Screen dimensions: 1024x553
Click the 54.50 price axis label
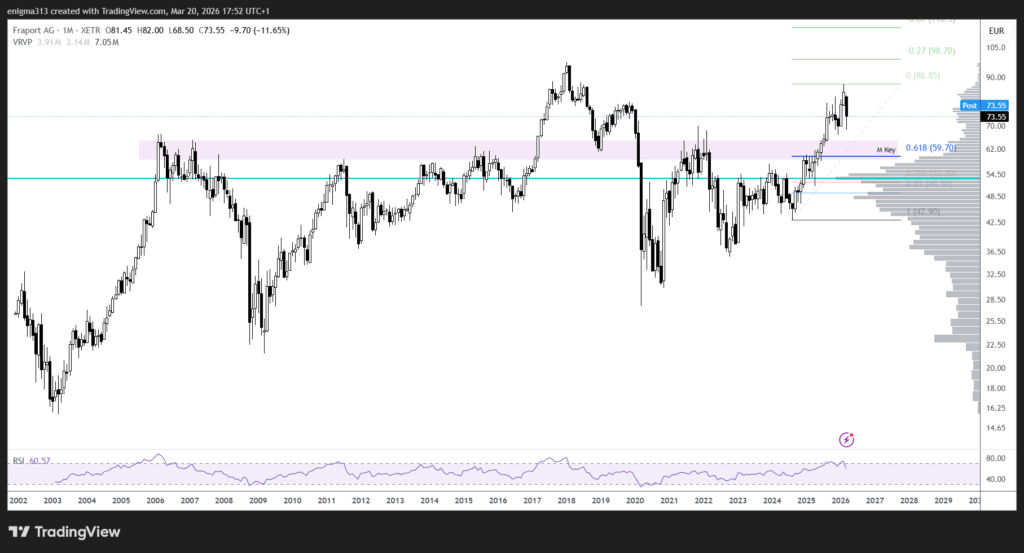(x=995, y=174)
